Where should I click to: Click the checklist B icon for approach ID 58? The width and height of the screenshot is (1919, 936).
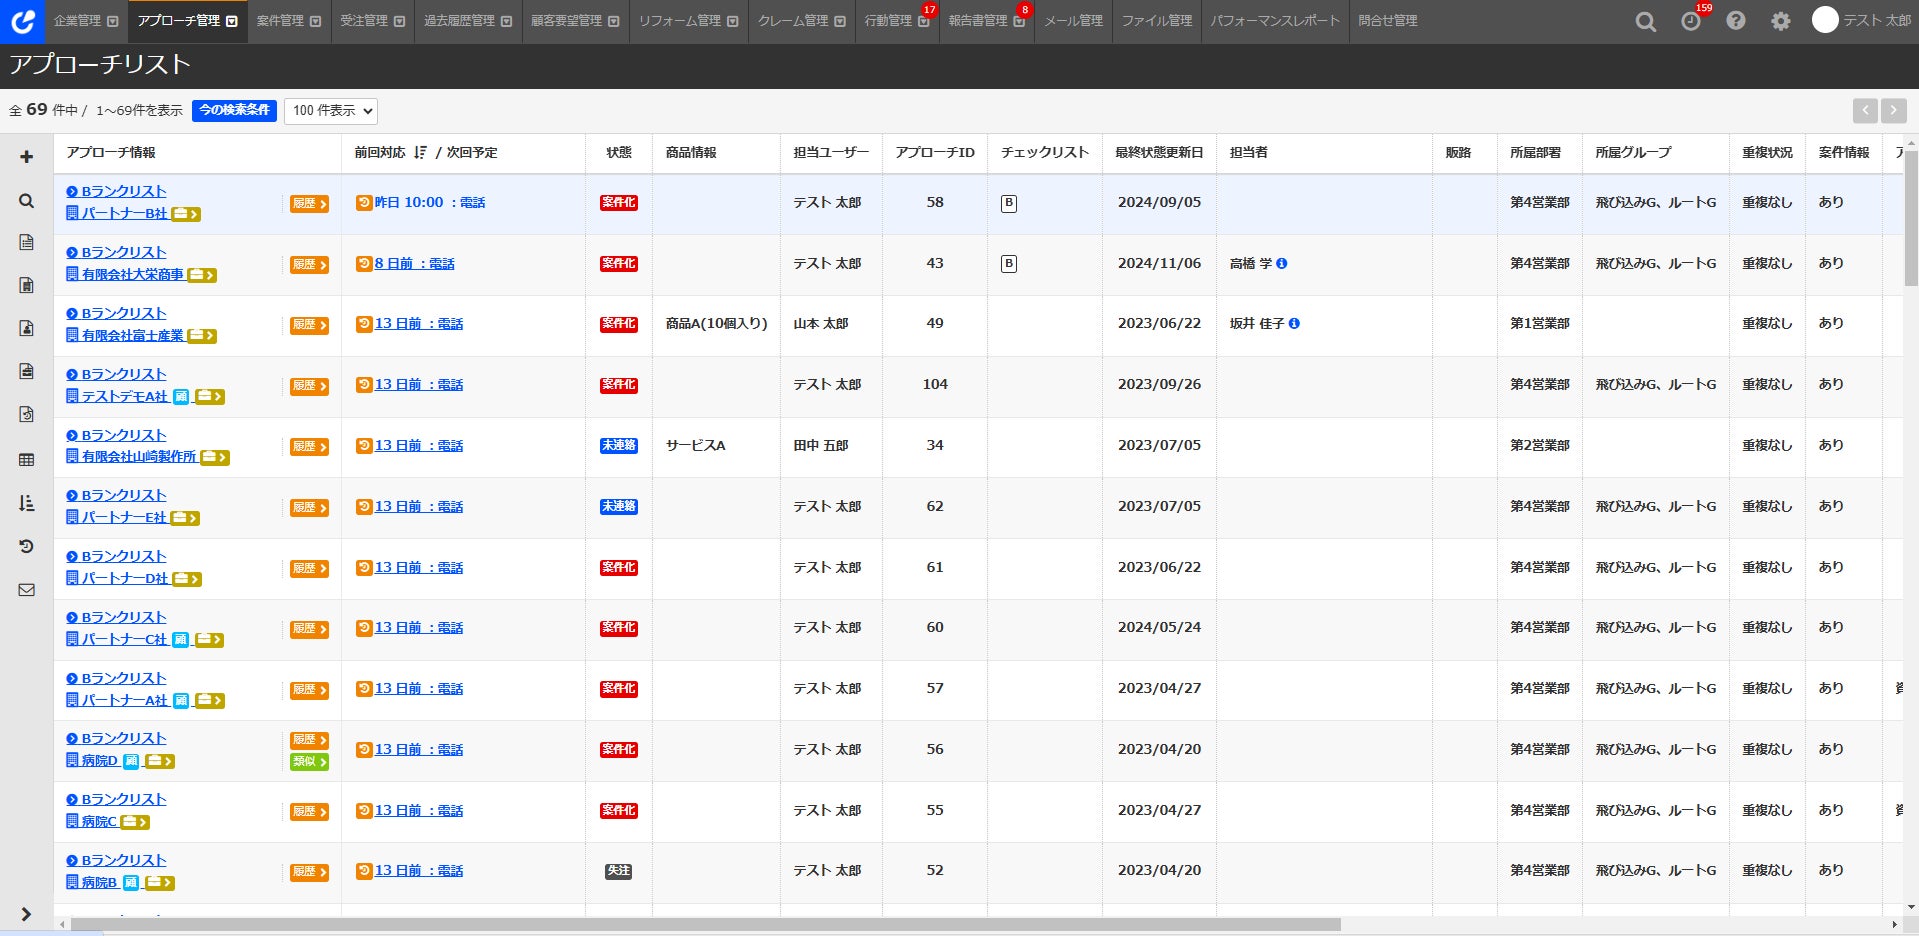pos(1009,203)
